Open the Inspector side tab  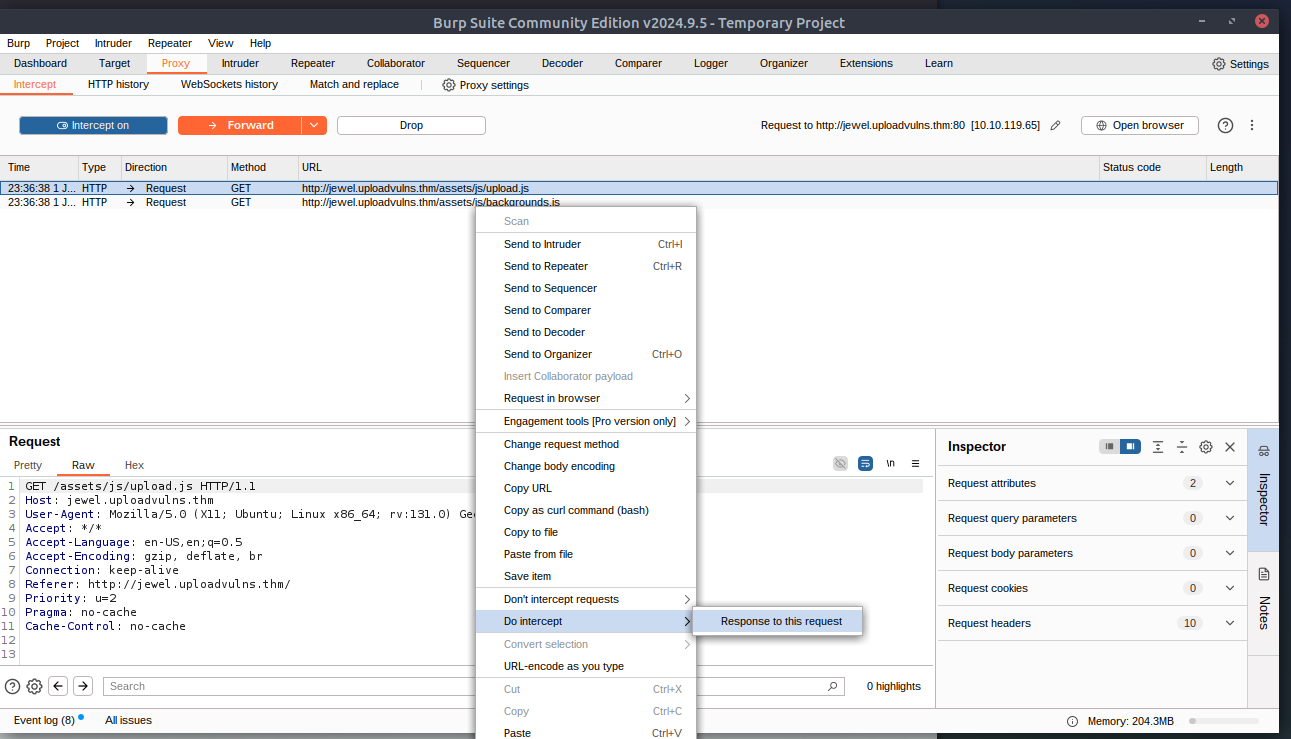point(1263,490)
